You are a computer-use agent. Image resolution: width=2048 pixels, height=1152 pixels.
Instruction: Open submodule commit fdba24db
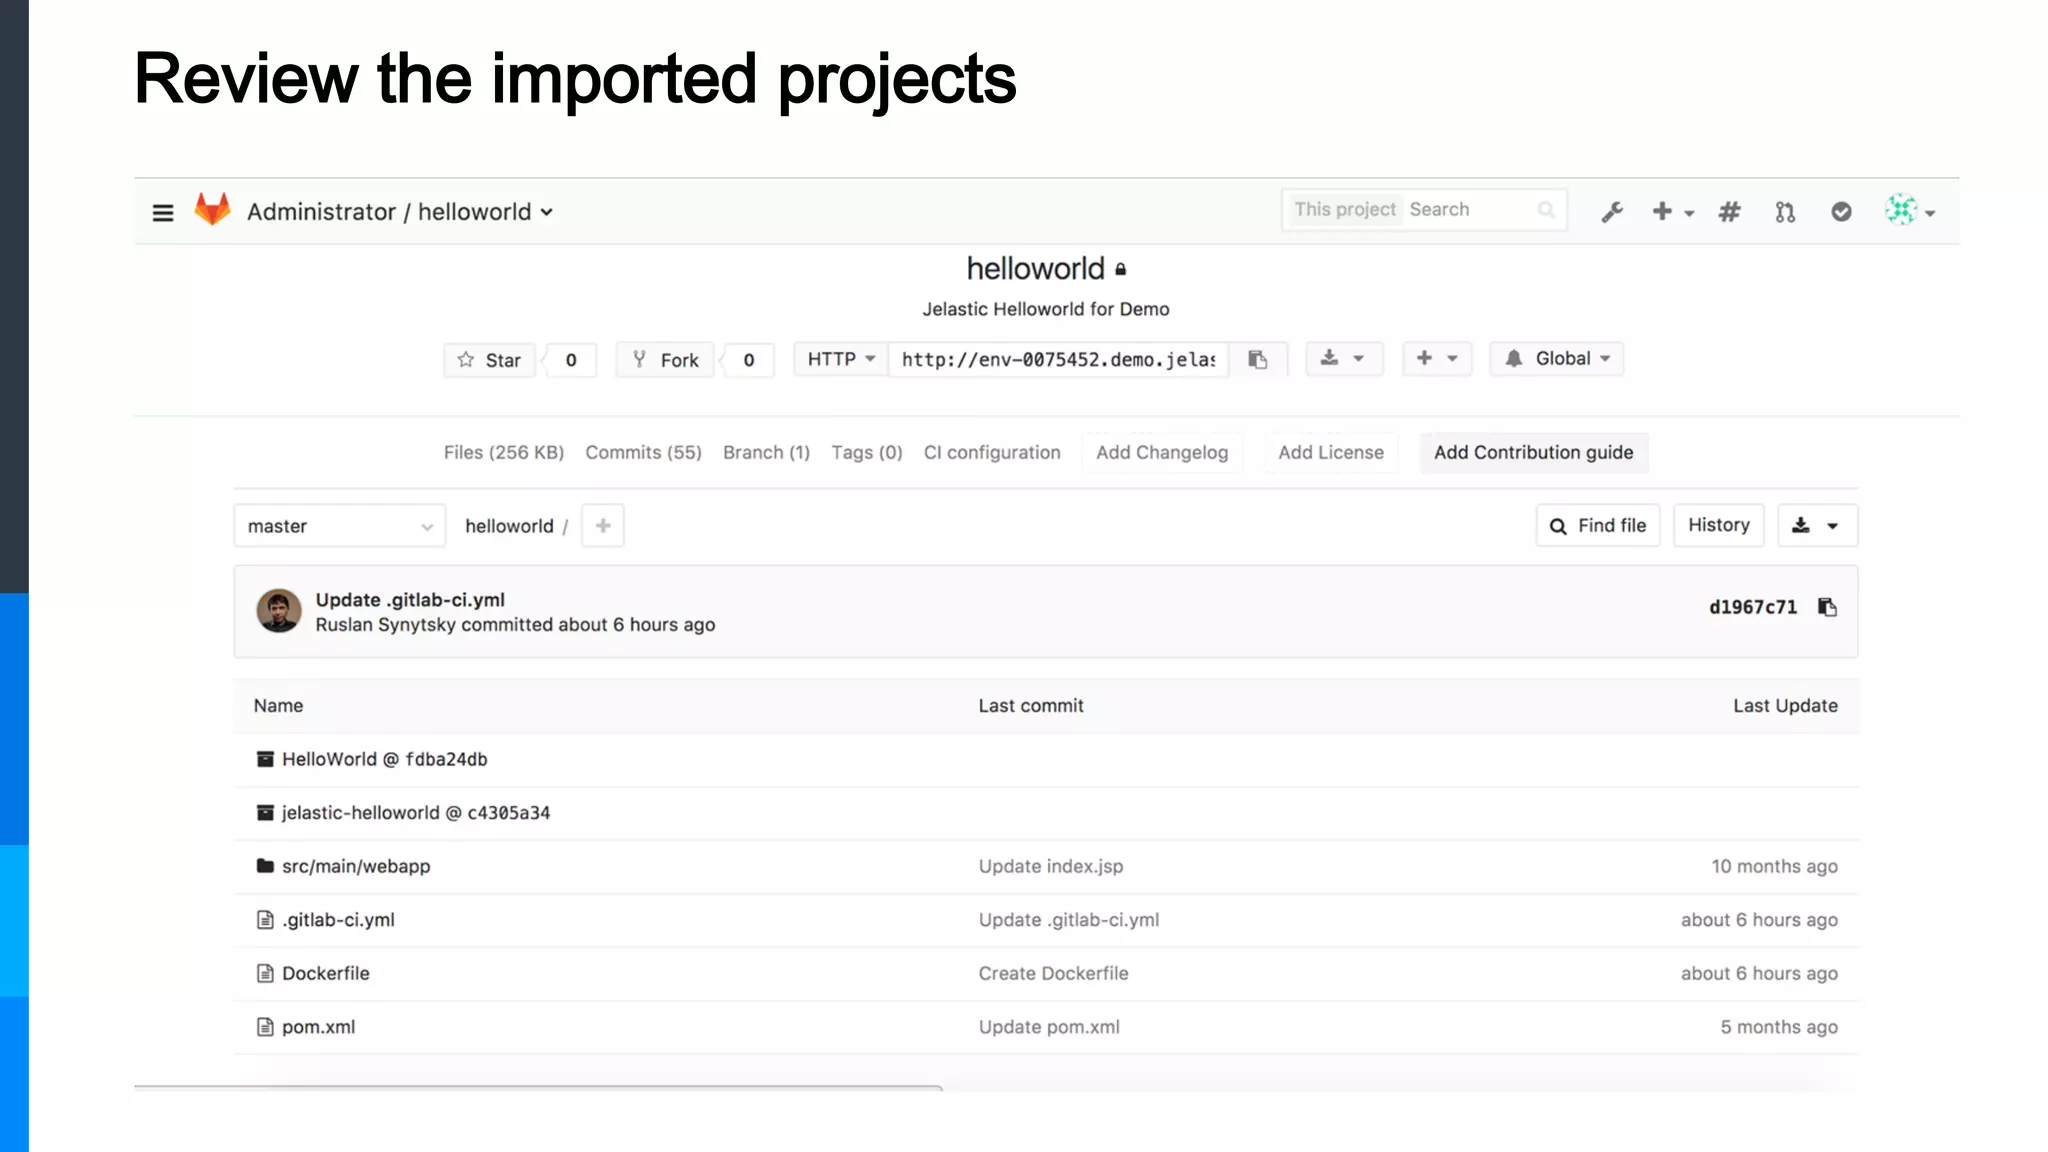[x=446, y=759]
